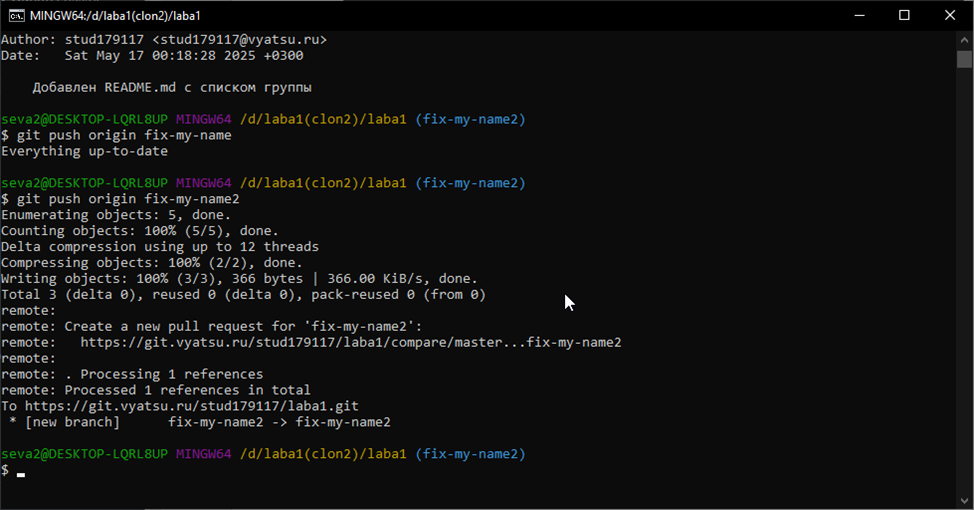The image size is (974, 510).
Task: Click the scrollbar up arrow
Action: tap(964, 39)
